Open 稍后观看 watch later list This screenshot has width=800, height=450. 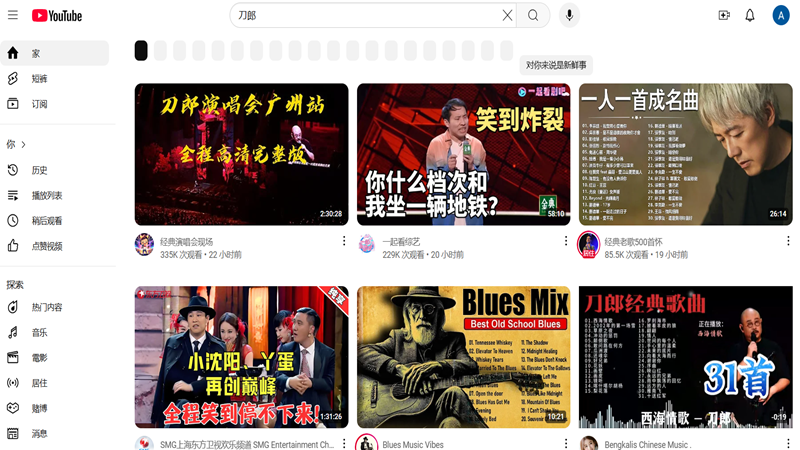tap(46, 221)
